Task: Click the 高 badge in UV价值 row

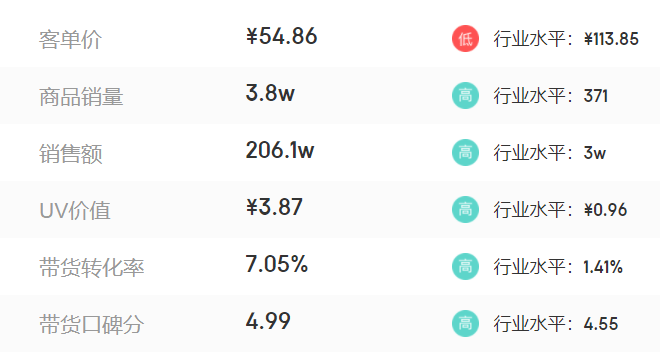Action: (465, 209)
